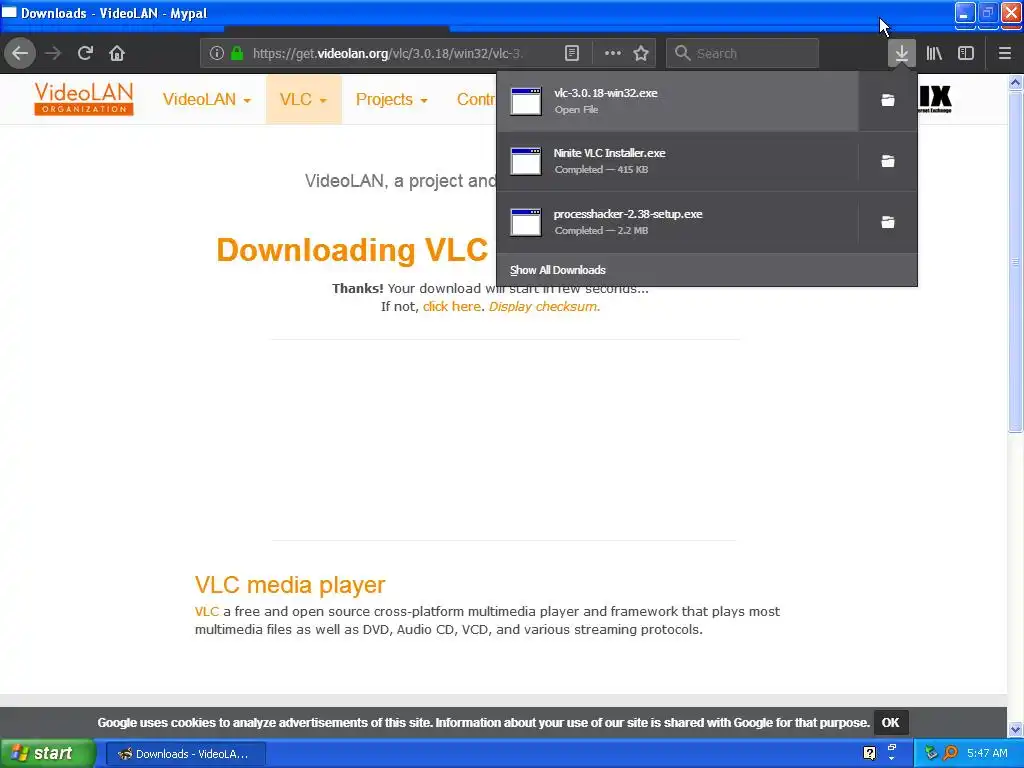The height and width of the screenshot is (768, 1024).
Task: Click the Display checksum link
Action: click(543, 306)
